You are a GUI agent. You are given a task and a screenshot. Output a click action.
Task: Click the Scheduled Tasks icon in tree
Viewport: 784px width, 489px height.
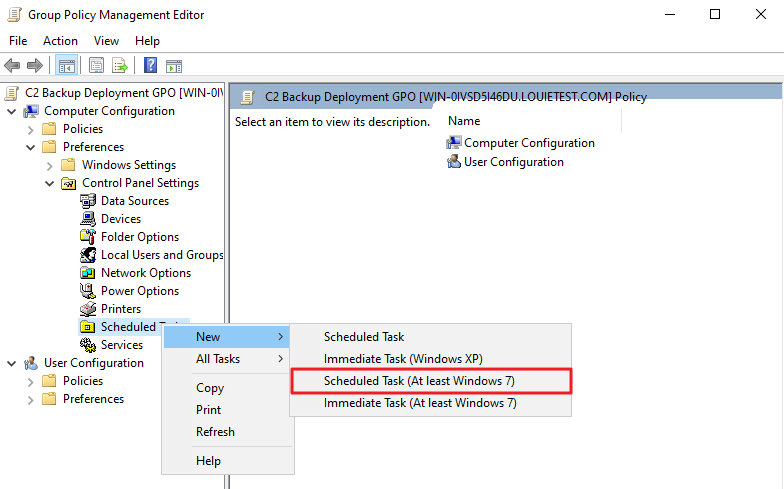(x=88, y=327)
